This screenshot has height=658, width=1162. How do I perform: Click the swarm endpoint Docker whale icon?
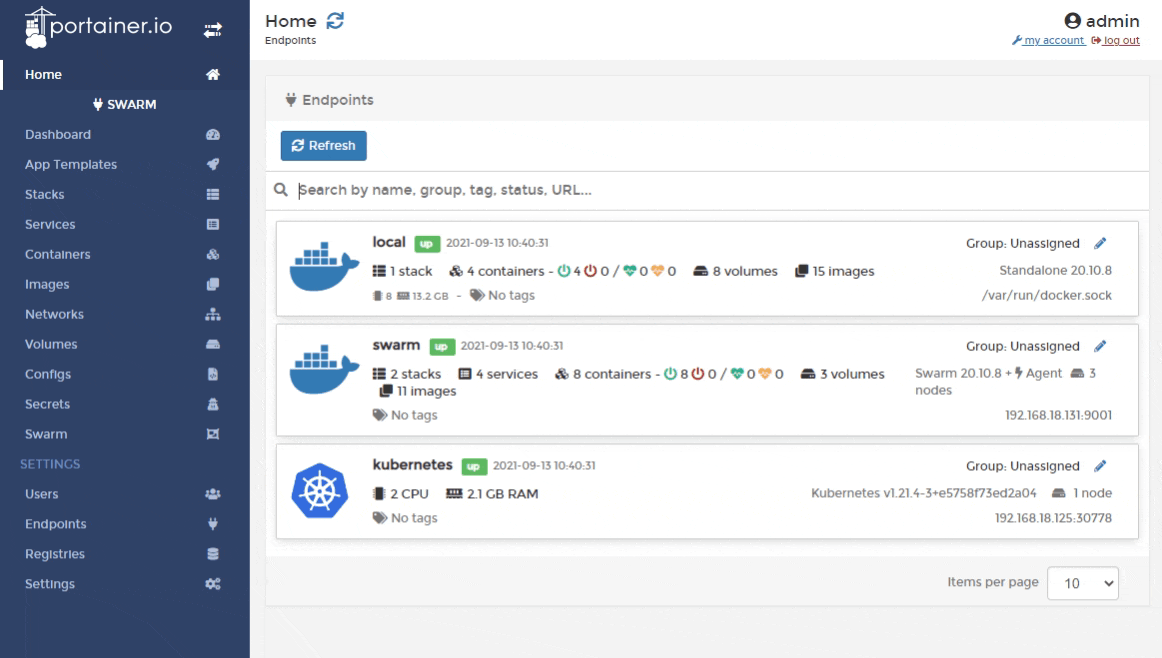[317, 369]
